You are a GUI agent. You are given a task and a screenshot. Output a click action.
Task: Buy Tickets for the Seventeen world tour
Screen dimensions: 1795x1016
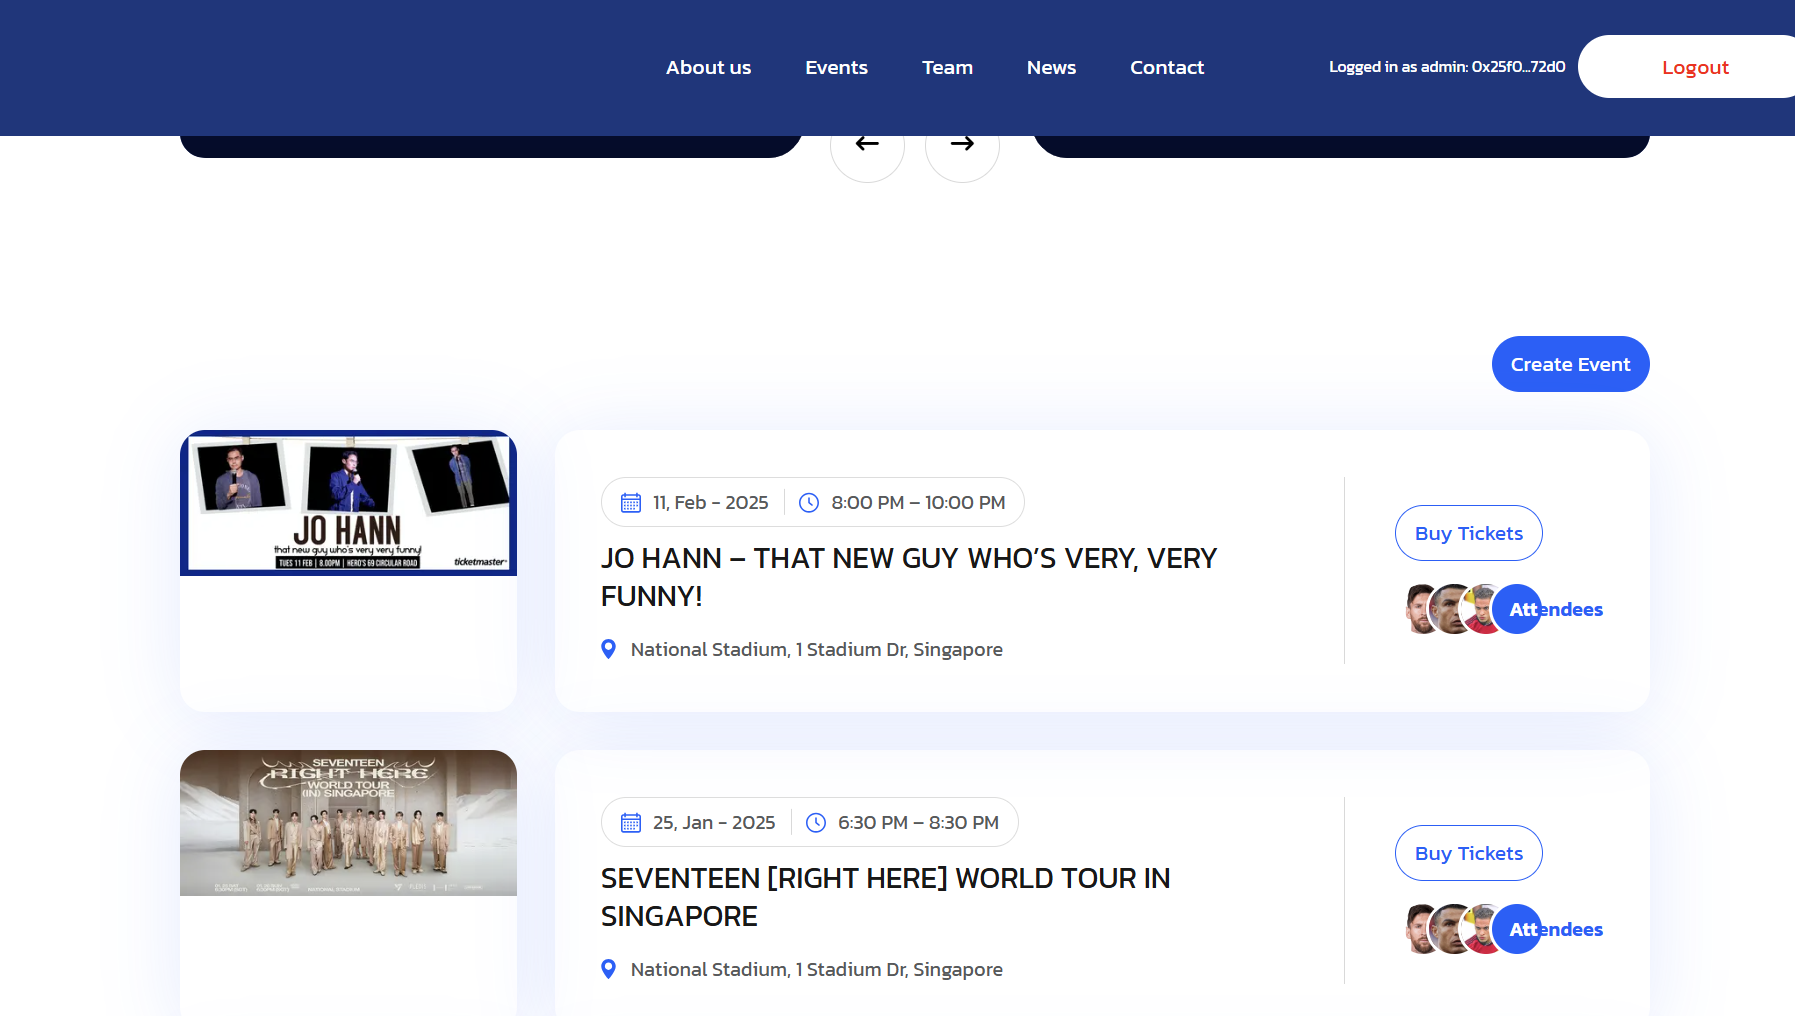coord(1468,853)
